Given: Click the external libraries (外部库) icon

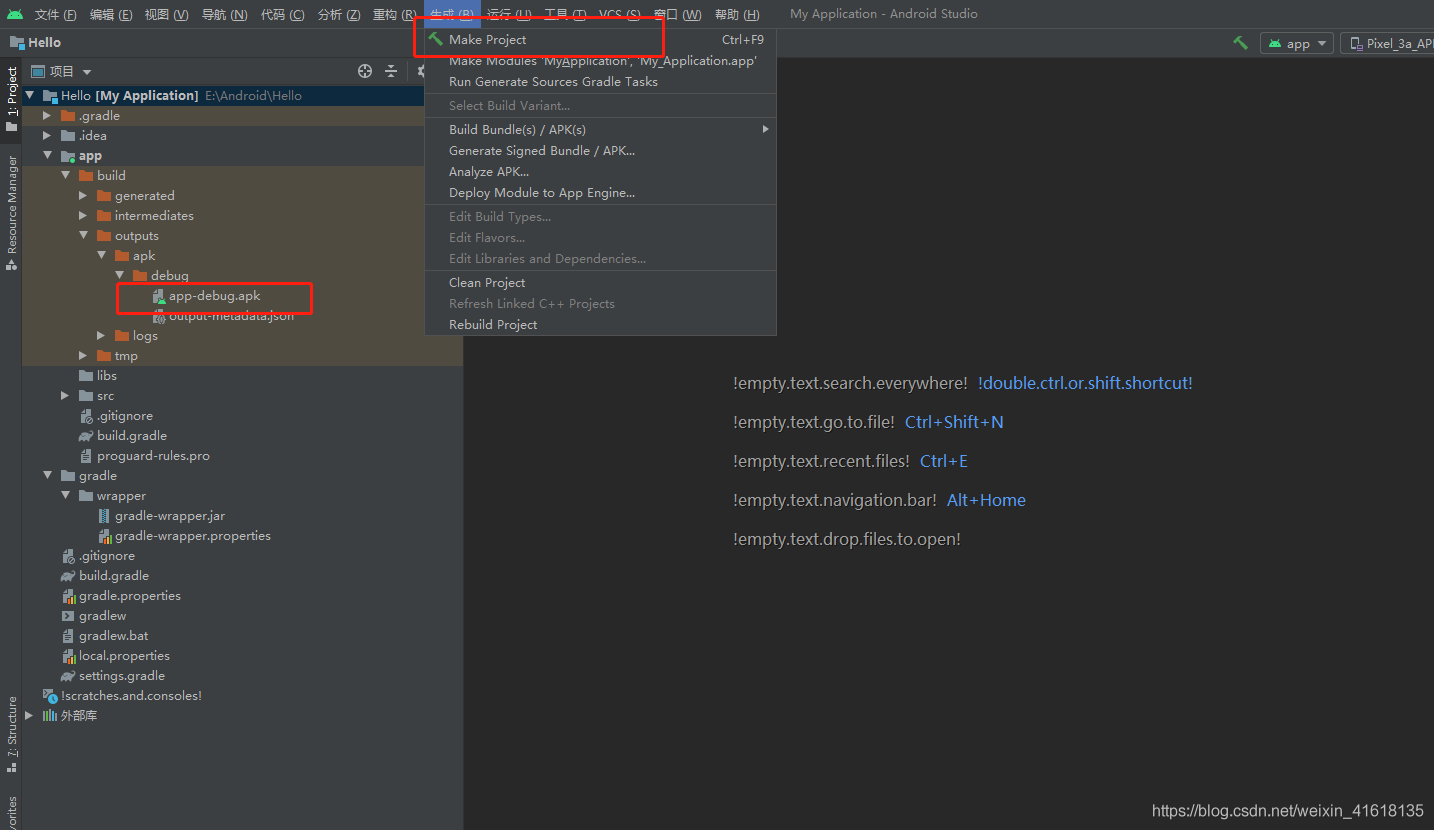Looking at the screenshot, I should coord(49,716).
